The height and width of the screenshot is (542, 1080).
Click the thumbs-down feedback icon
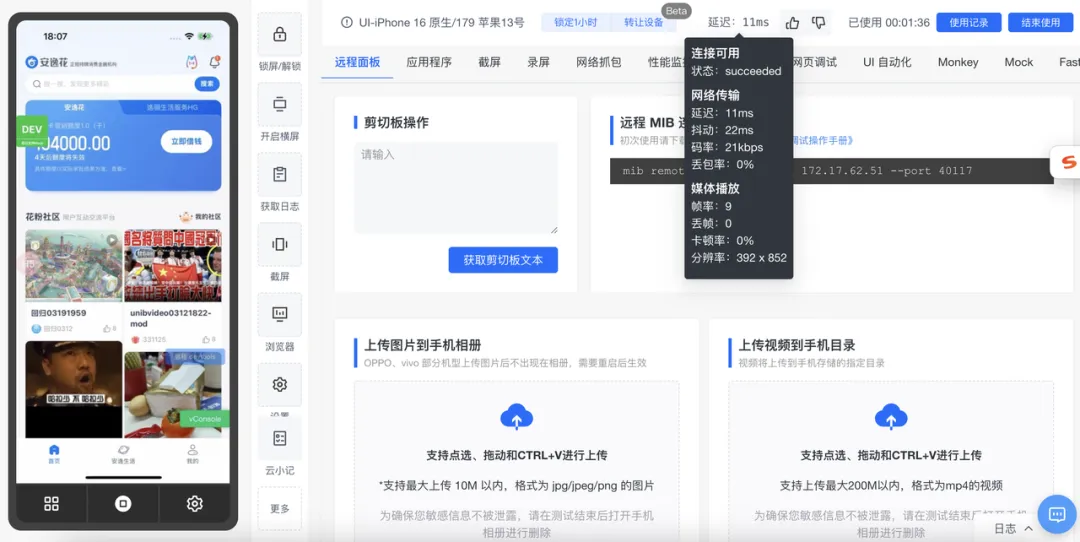(818, 23)
